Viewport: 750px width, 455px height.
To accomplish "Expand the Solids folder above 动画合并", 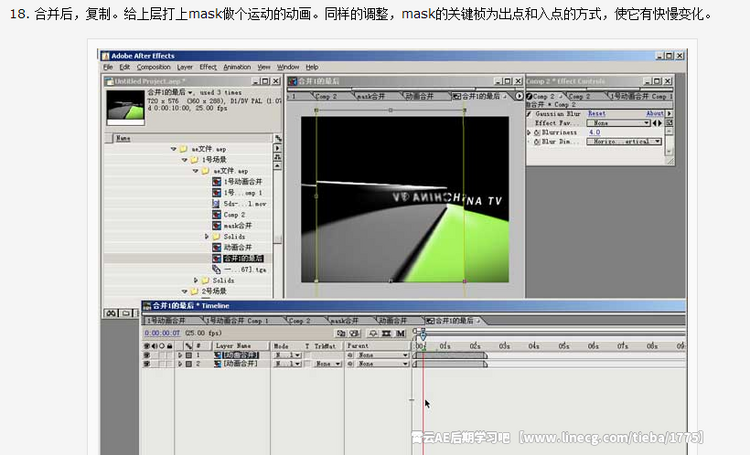I will pyautogui.click(x=207, y=236).
